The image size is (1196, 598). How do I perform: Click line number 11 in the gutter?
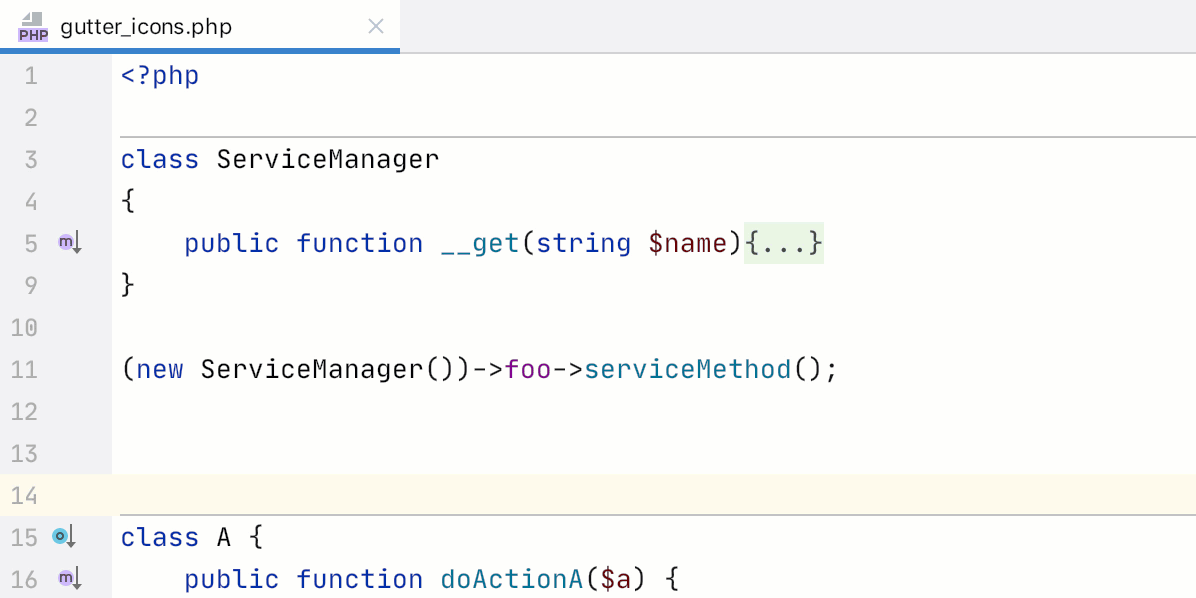pyautogui.click(x=24, y=369)
